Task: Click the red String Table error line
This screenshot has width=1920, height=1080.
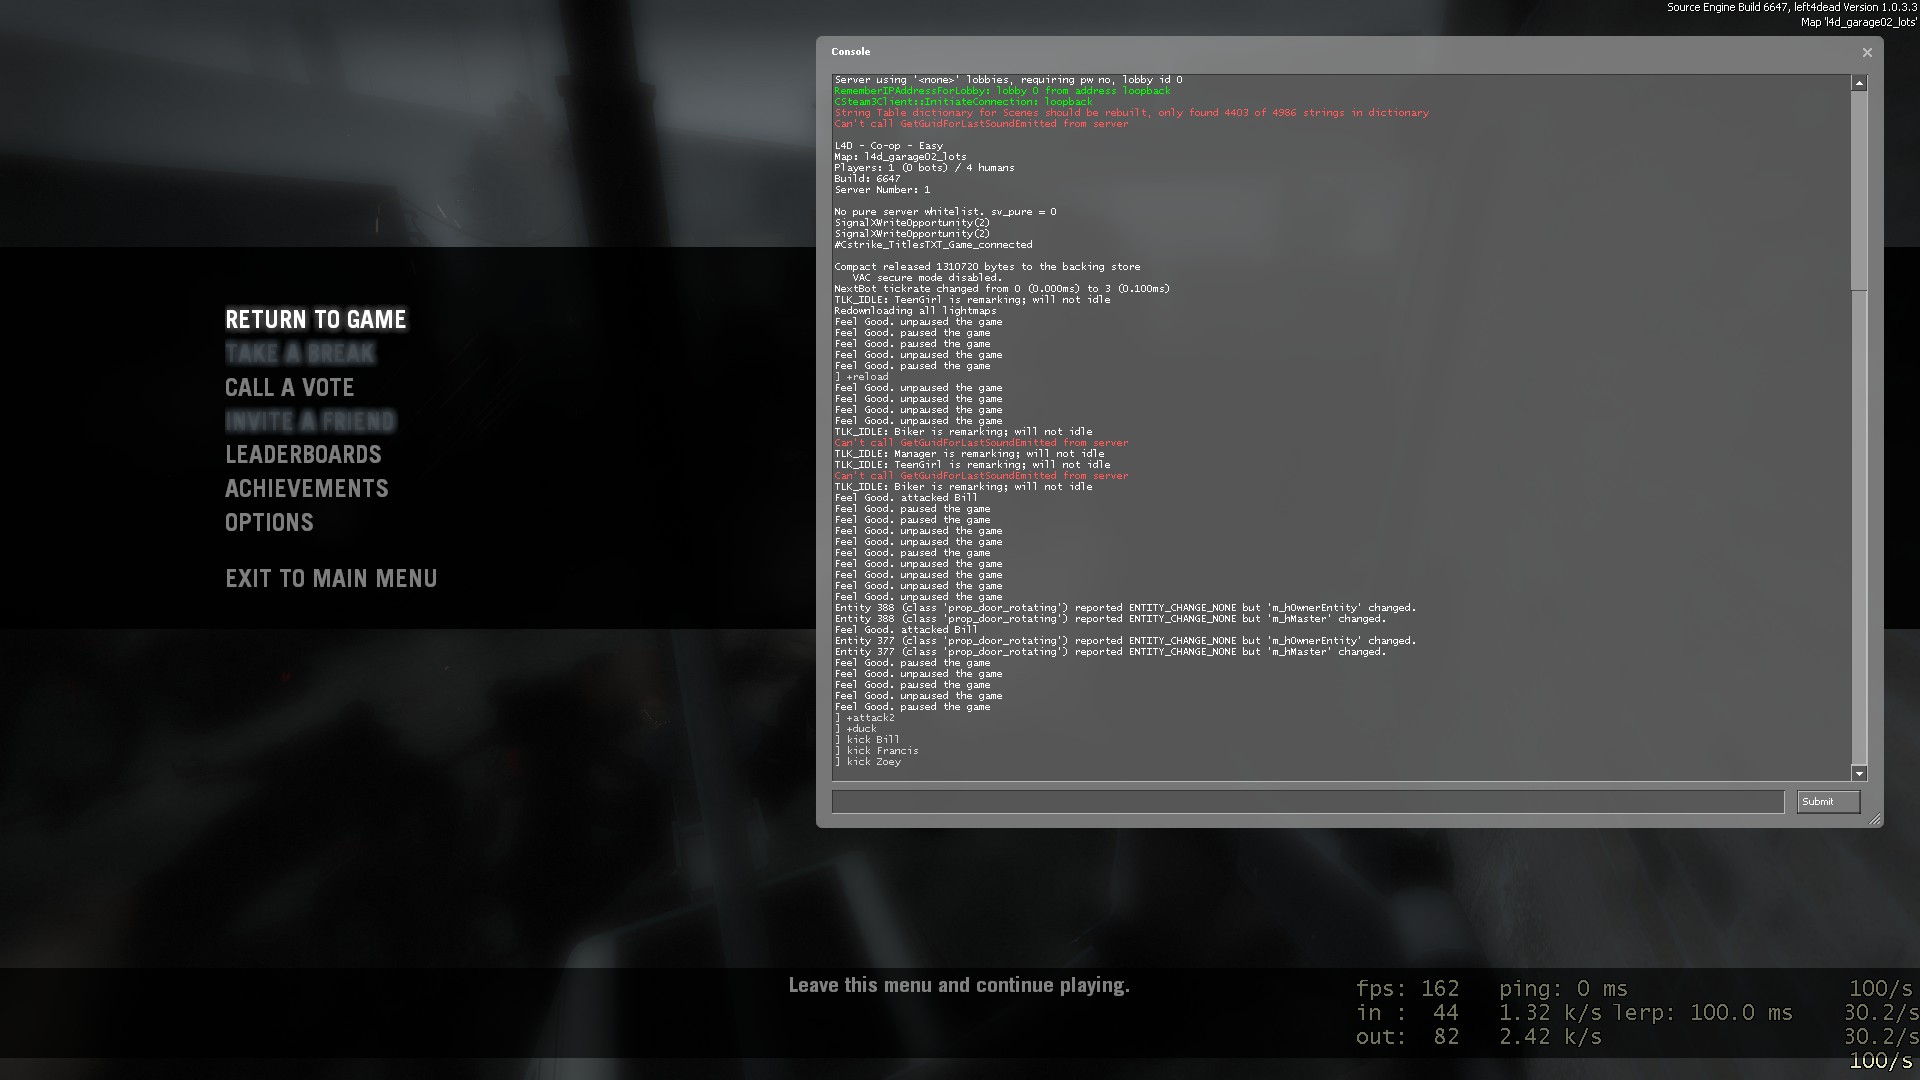Action: pyautogui.click(x=1131, y=113)
